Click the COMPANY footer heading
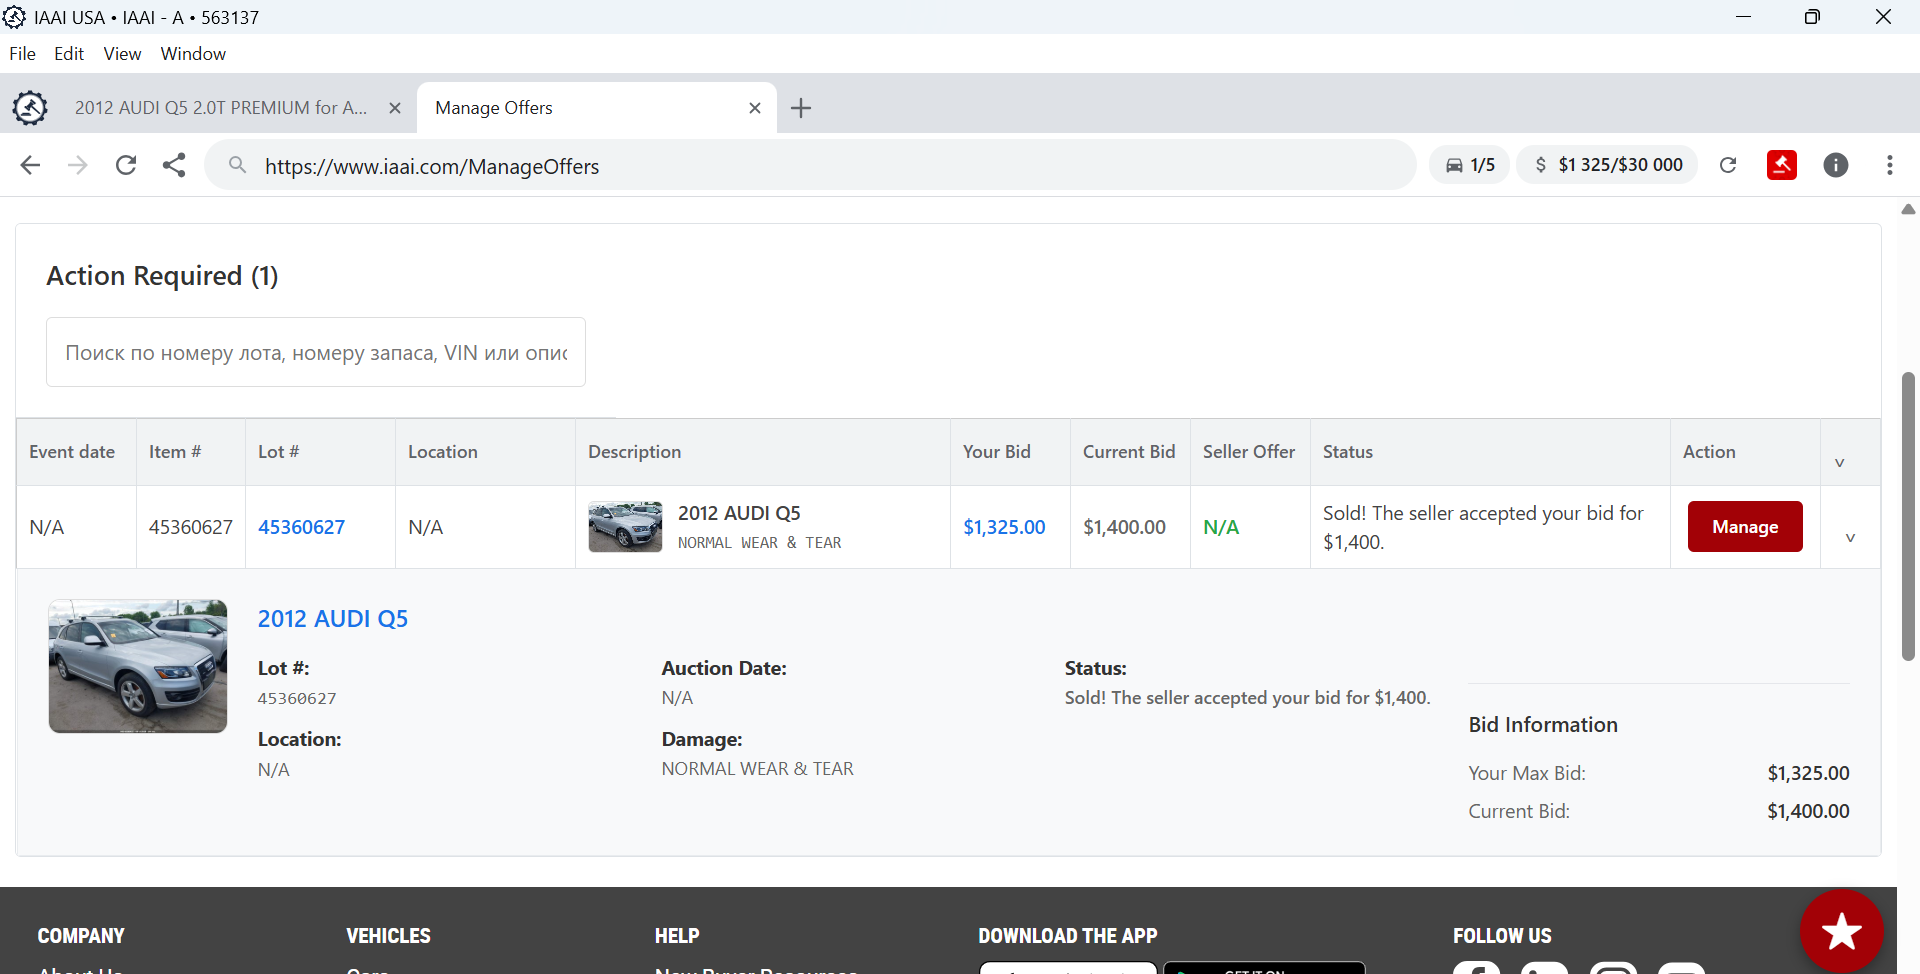The width and height of the screenshot is (1920, 974). pos(81,936)
